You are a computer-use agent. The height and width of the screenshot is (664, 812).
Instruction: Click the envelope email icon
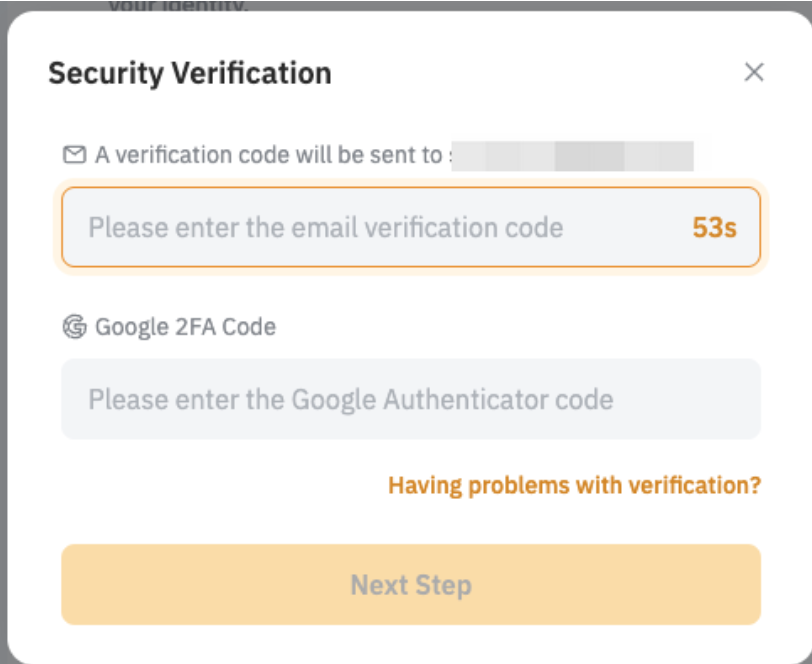pos(74,155)
